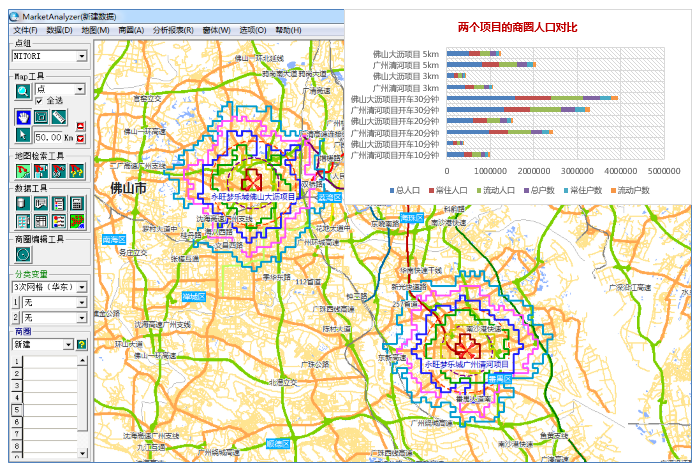Select trade area list row 6
The width and height of the screenshot is (699, 467).
45,422
